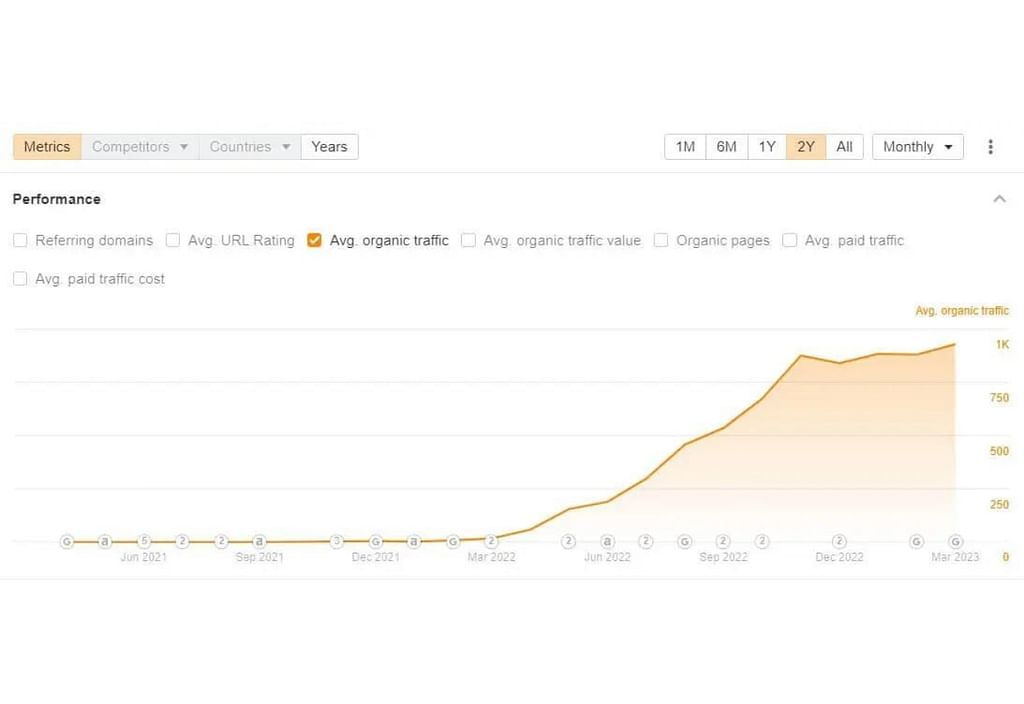This screenshot has height=704, width=1024.
Task: Click the first G update marker on timeline
Action: coord(67,541)
